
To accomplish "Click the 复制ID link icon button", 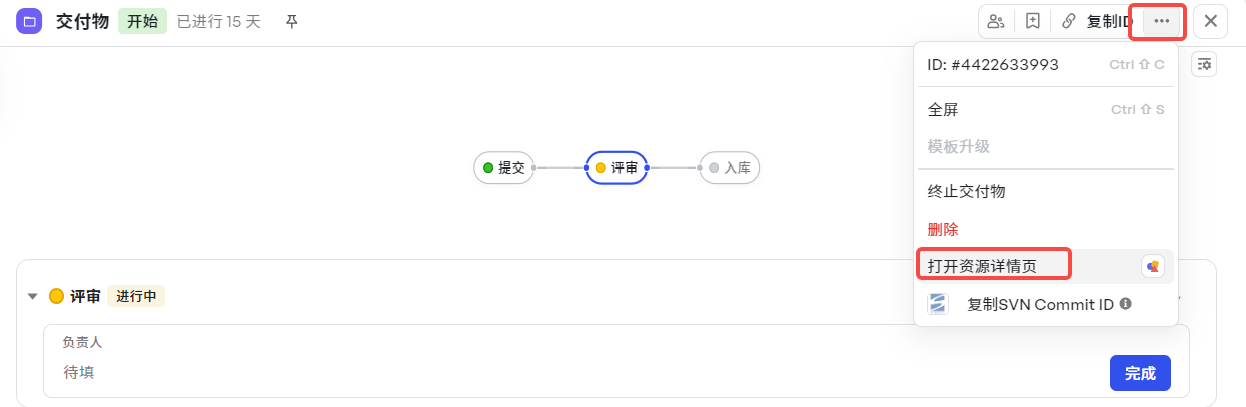I will coord(1096,21).
